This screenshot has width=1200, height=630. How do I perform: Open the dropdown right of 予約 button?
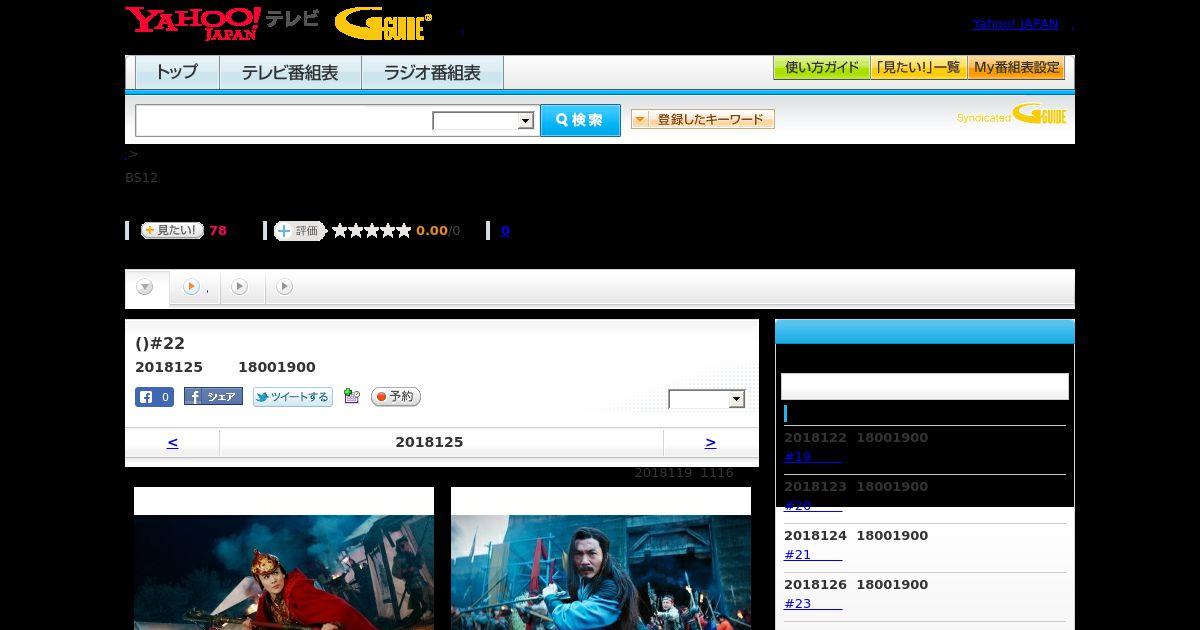coord(707,399)
